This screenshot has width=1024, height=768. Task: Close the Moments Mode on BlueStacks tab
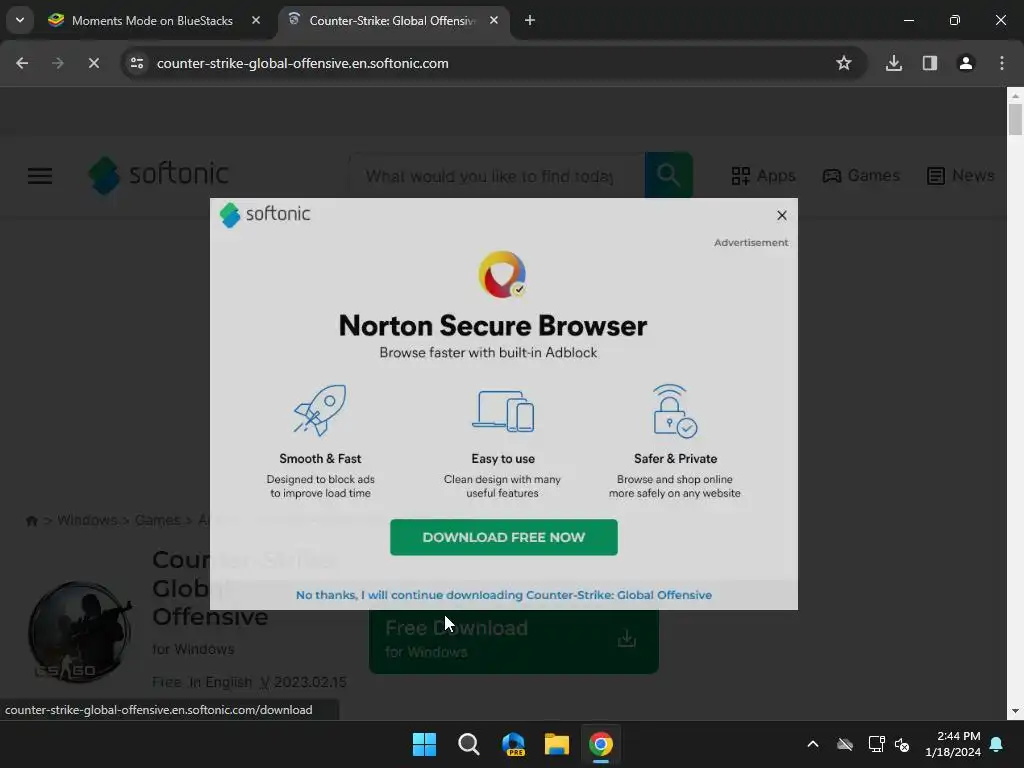tap(256, 20)
